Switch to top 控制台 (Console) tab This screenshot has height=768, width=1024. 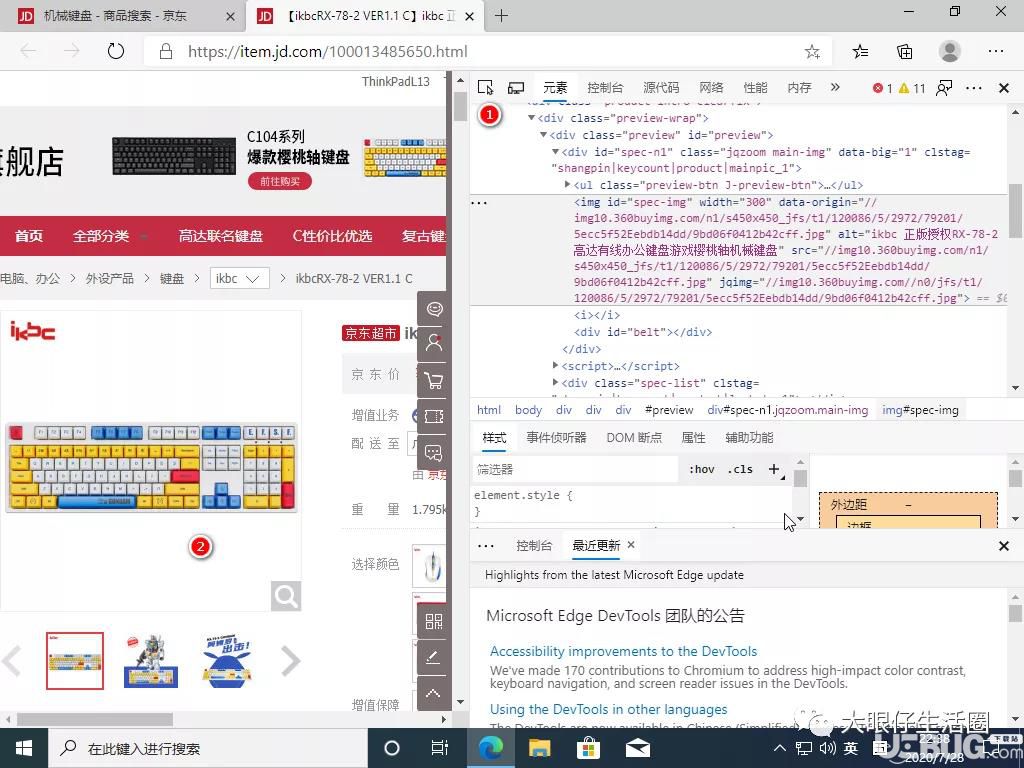[x=605, y=88]
